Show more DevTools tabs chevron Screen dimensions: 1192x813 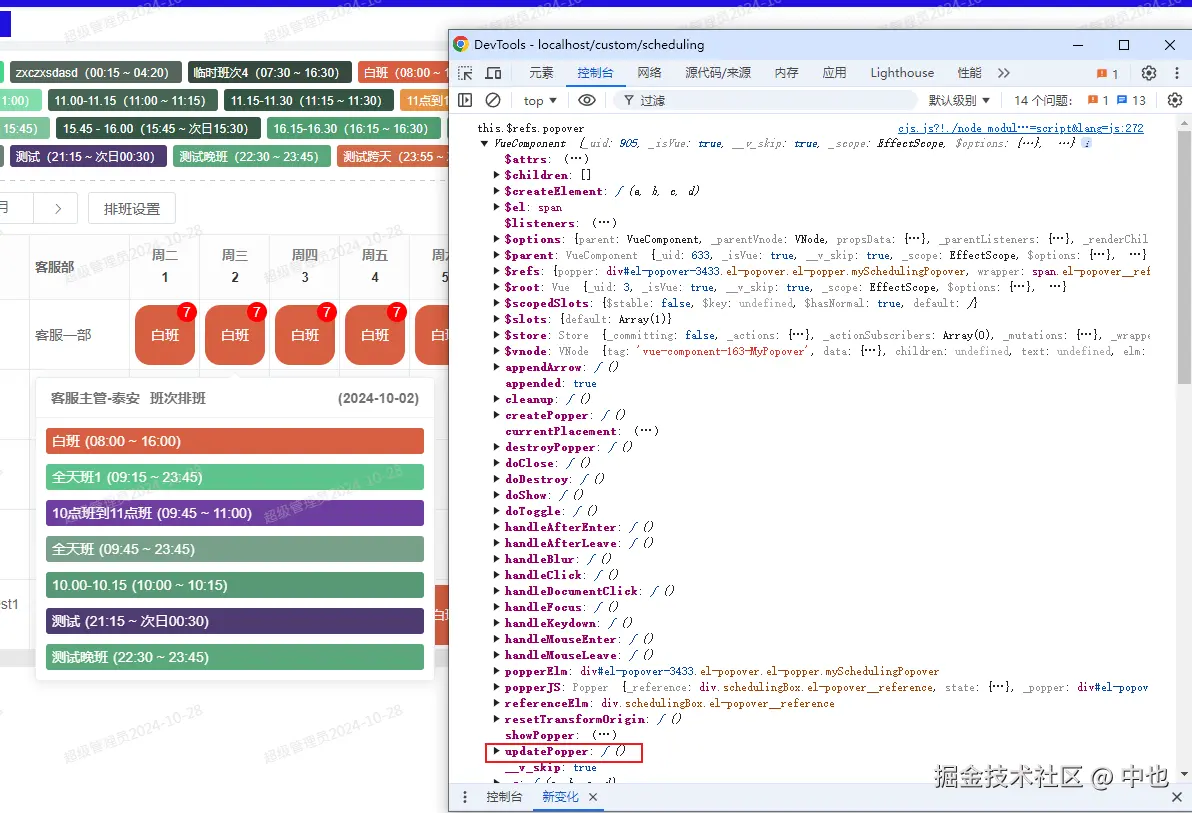click(x=1003, y=73)
